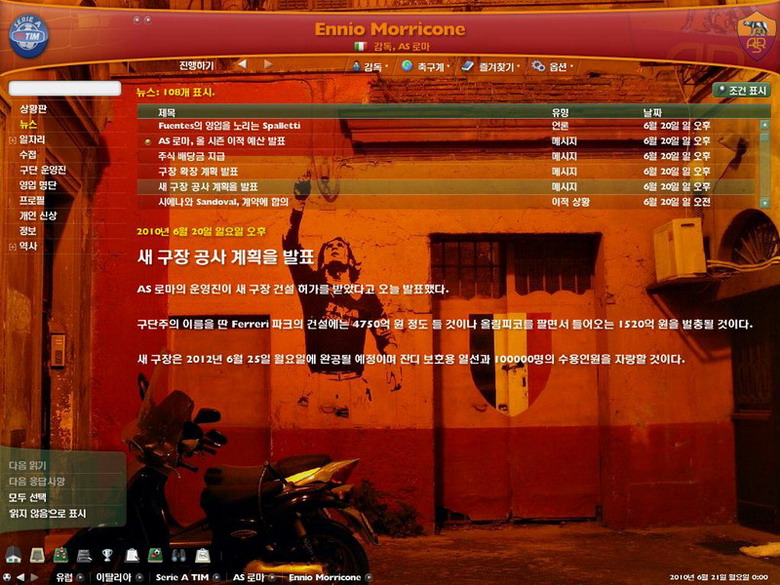Click the unread marker beside AS 로마 news
The image size is (780, 585).
(147, 142)
